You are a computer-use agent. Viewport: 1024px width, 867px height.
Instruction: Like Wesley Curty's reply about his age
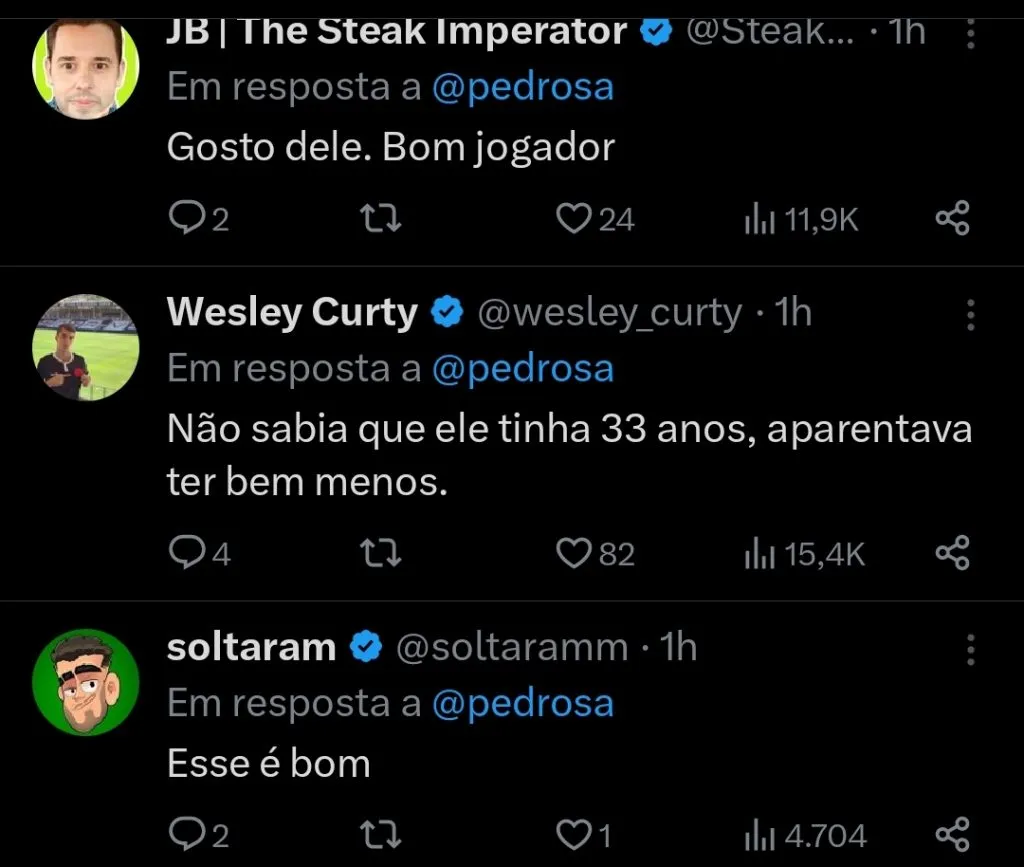(x=573, y=552)
